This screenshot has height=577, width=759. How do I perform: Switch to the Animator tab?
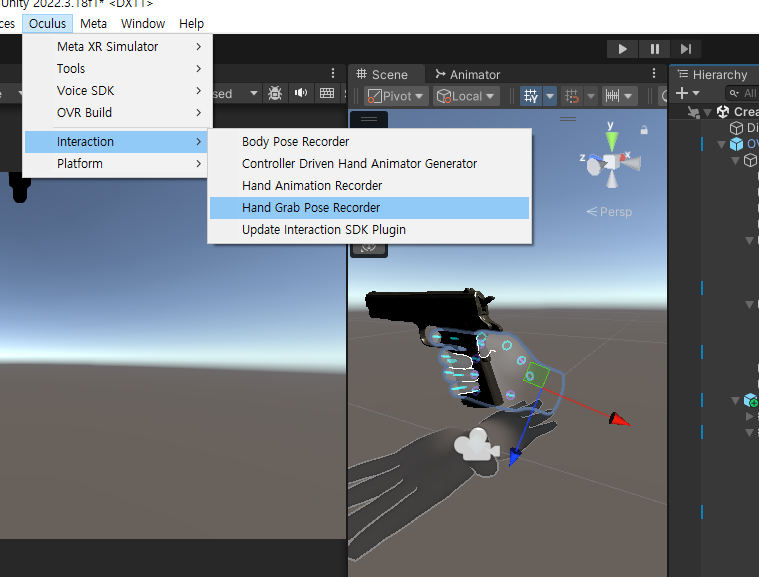click(x=468, y=75)
